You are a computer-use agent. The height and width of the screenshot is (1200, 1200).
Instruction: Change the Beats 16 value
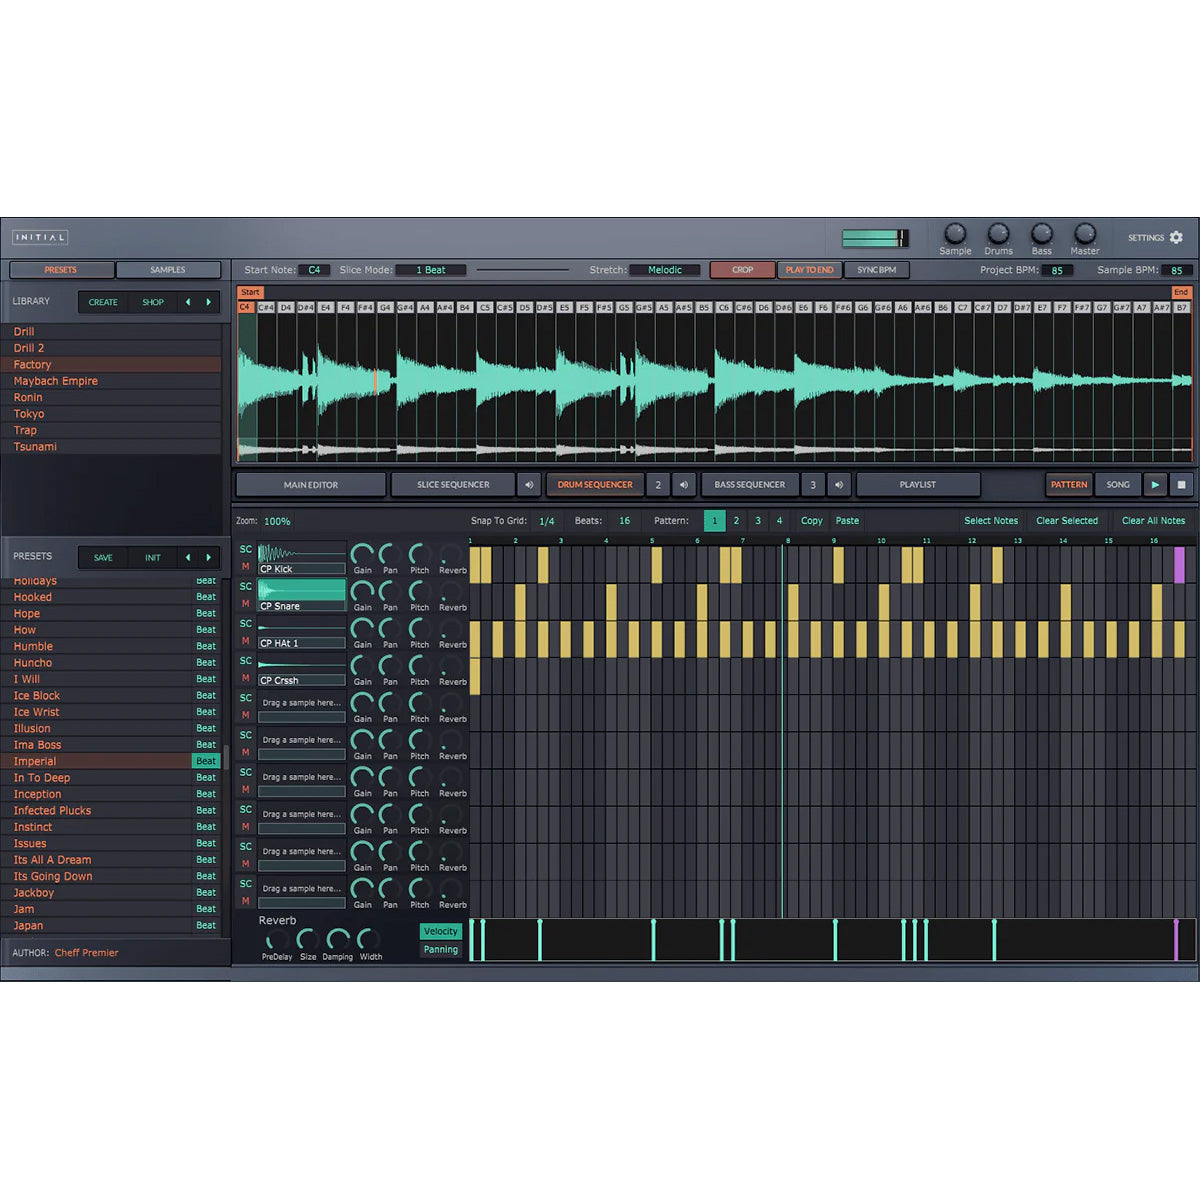click(624, 521)
